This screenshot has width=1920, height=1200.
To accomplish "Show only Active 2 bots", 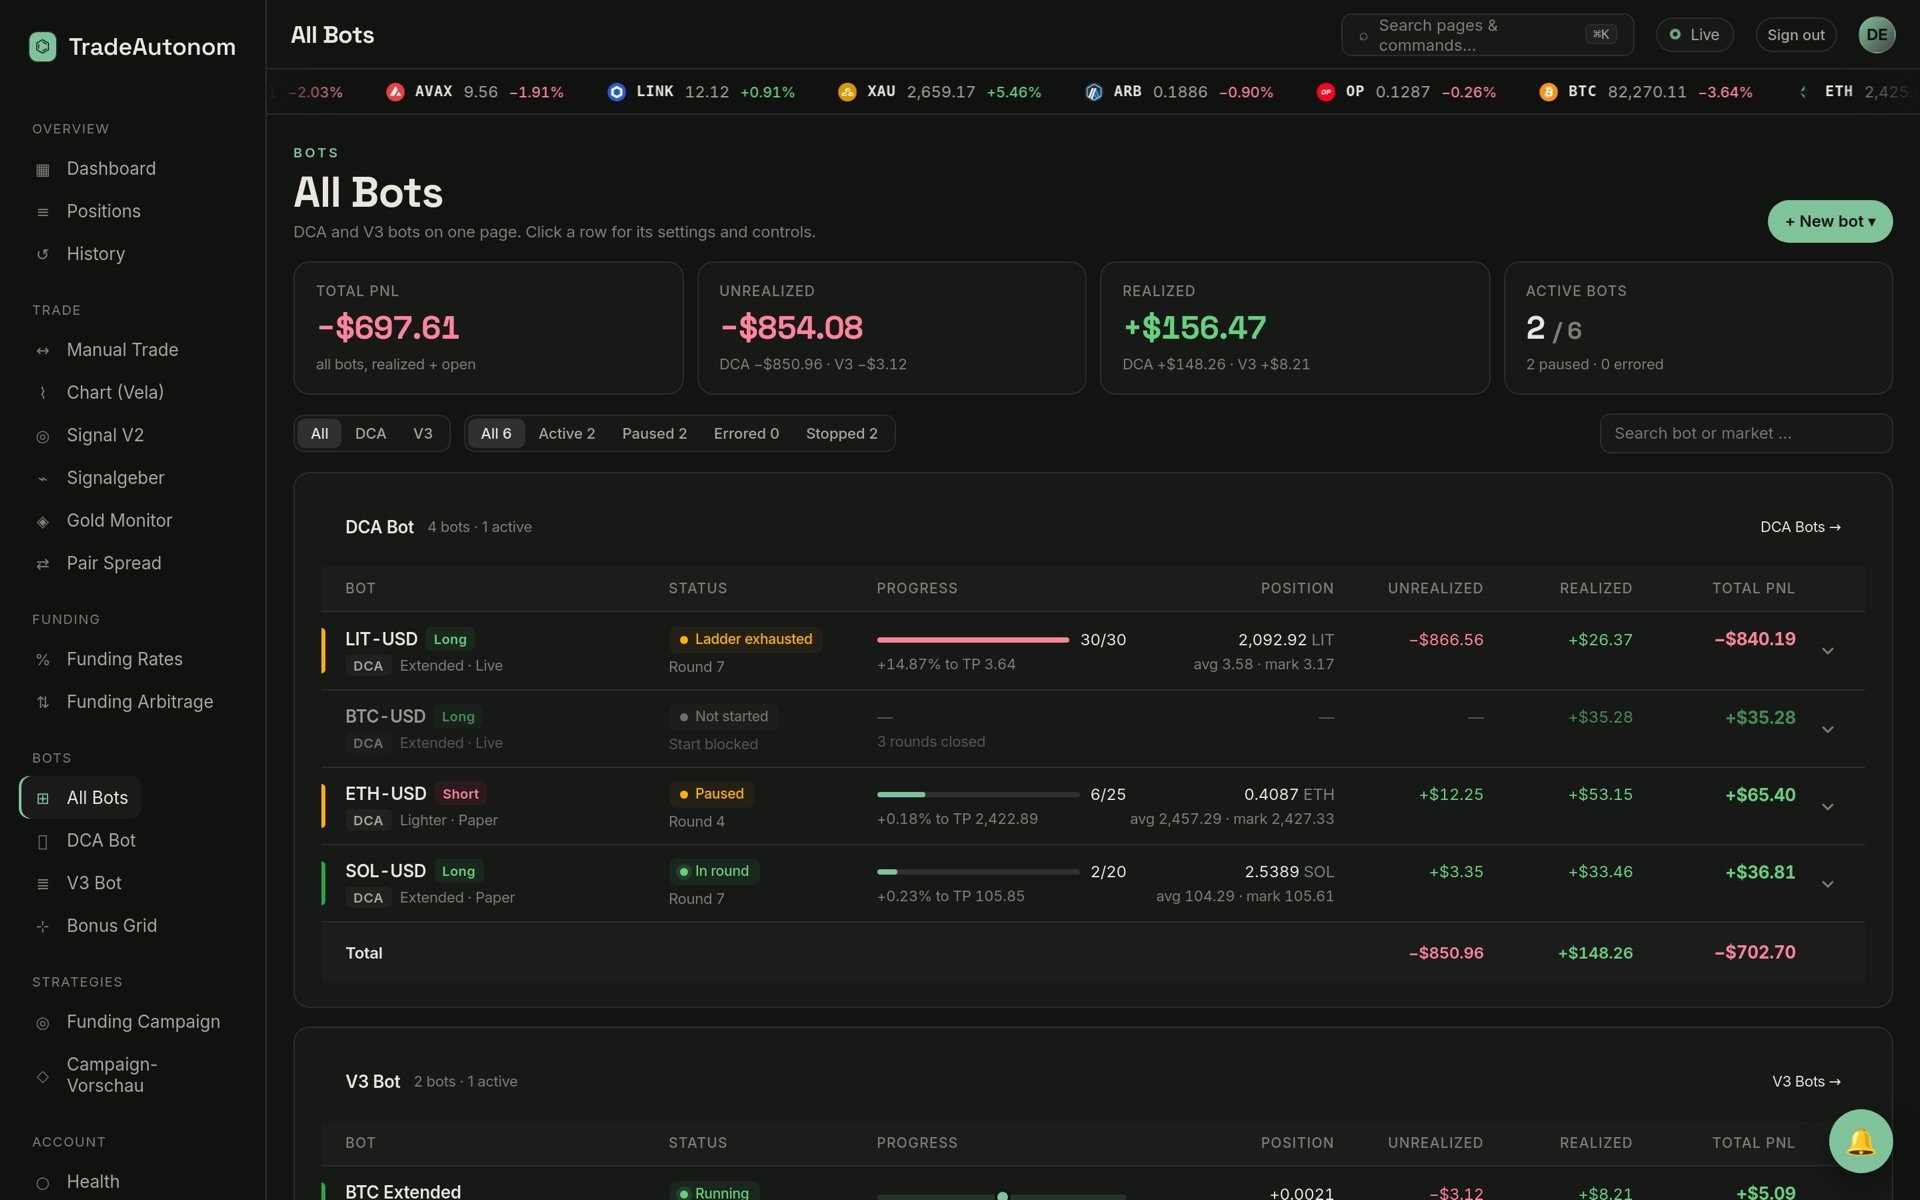I will point(566,433).
